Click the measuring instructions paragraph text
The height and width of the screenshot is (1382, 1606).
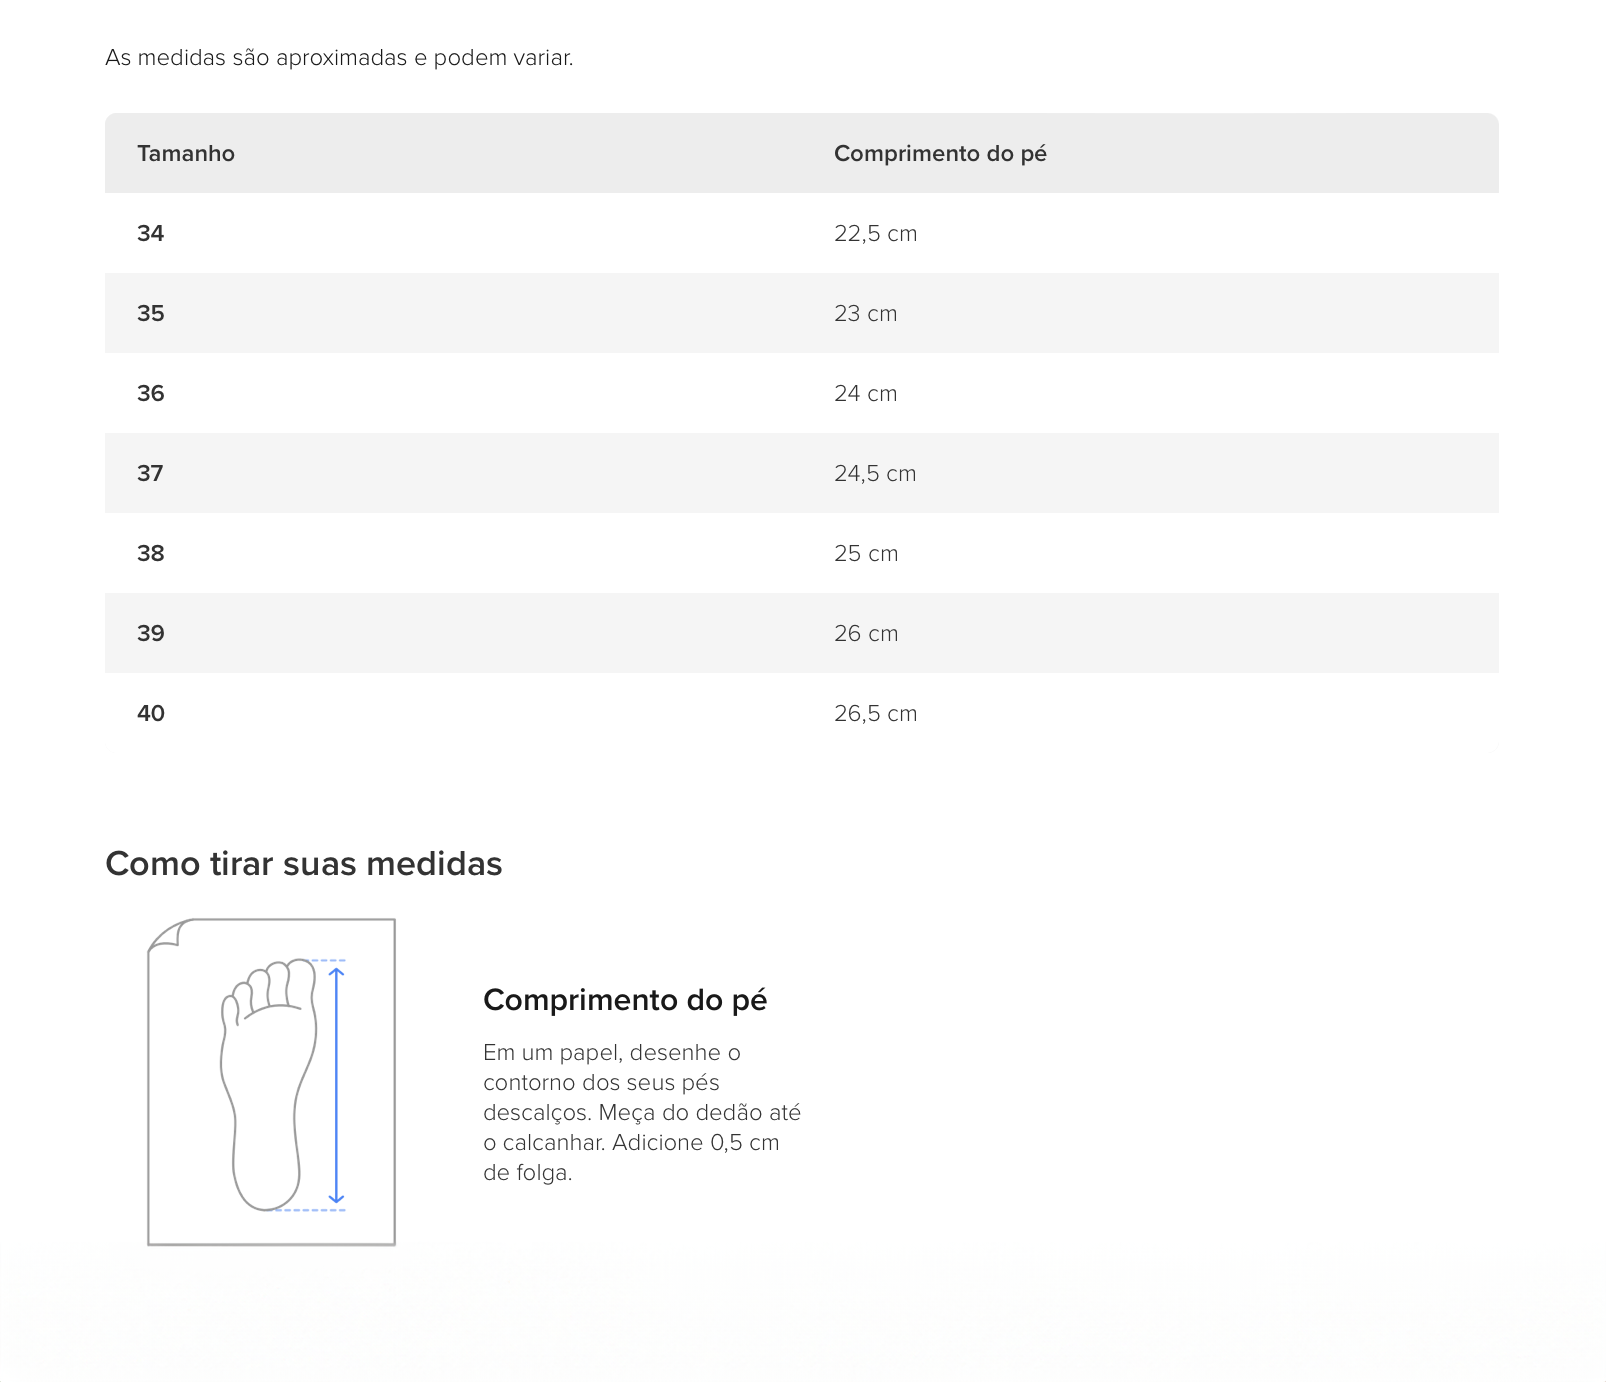point(642,1112)
